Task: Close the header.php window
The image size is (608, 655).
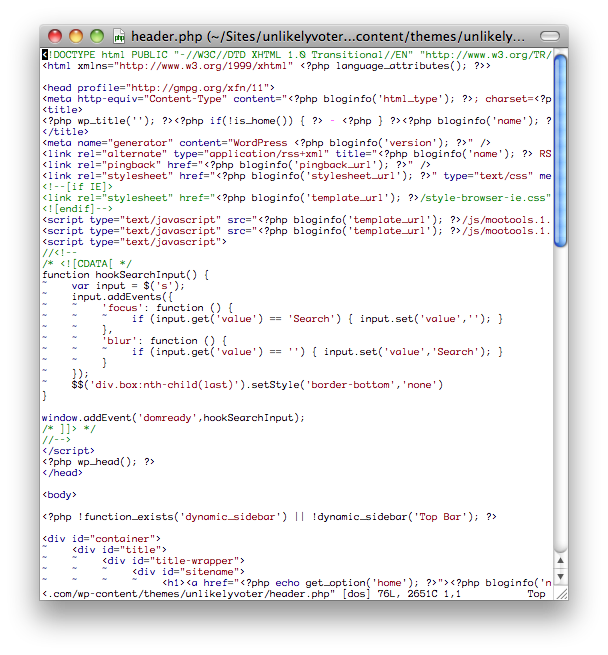Action: (x=55, y=36)
